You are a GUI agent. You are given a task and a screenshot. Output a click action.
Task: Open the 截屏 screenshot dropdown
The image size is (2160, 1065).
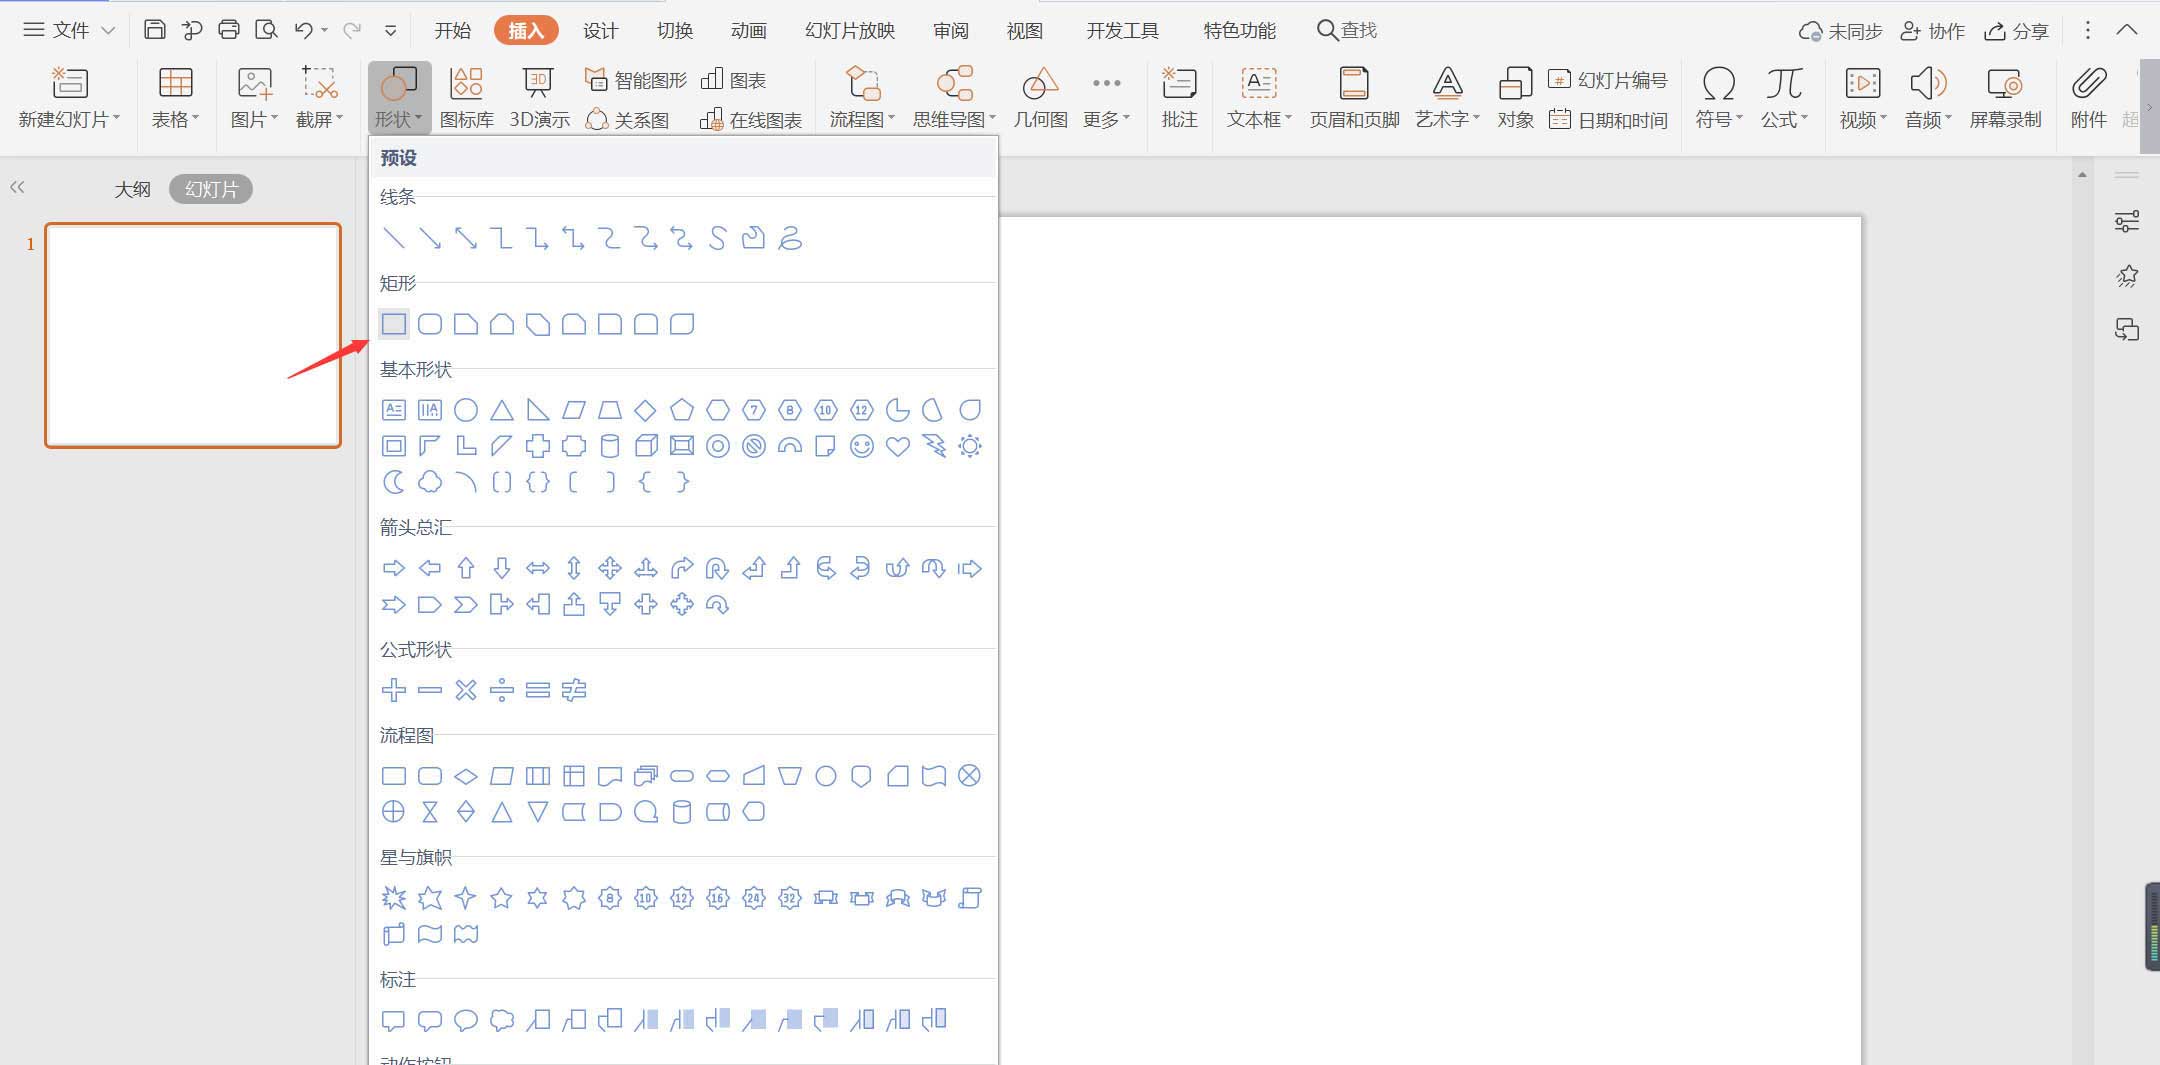pos(319,98)
